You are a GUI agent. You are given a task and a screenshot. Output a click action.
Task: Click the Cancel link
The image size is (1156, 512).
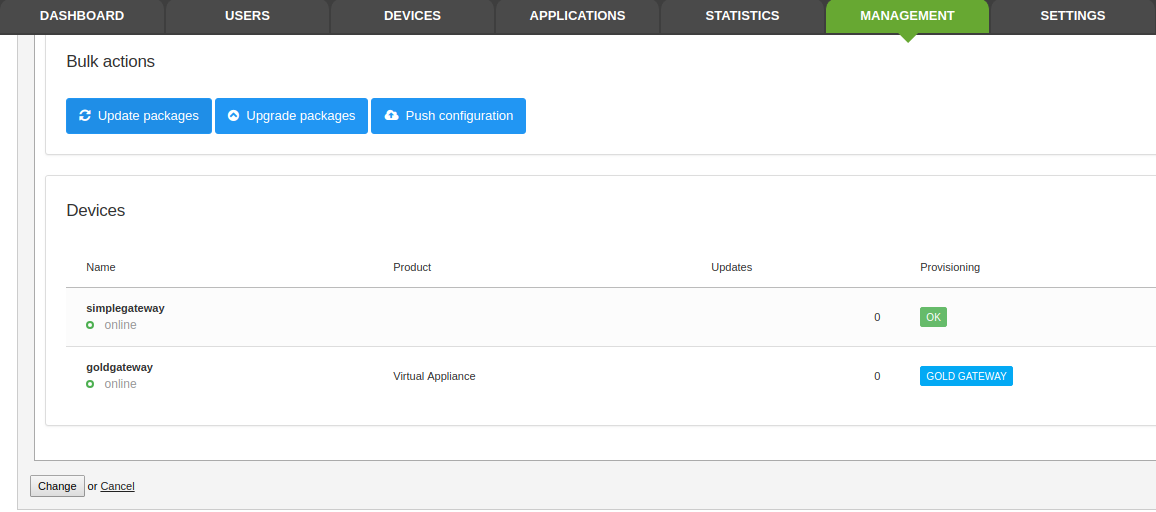[117, 486]
